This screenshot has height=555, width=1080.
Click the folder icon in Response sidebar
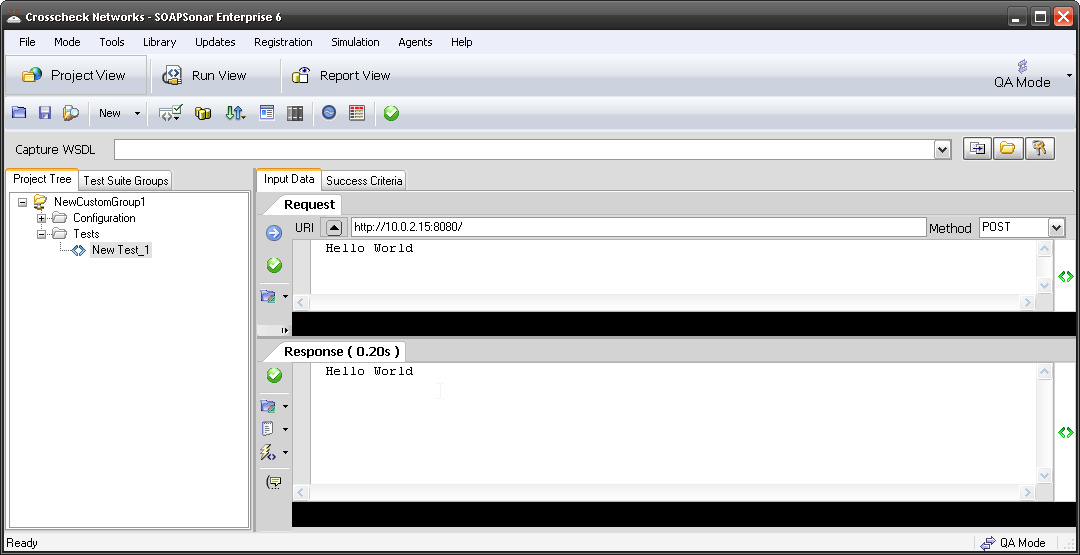click(268, 406)
